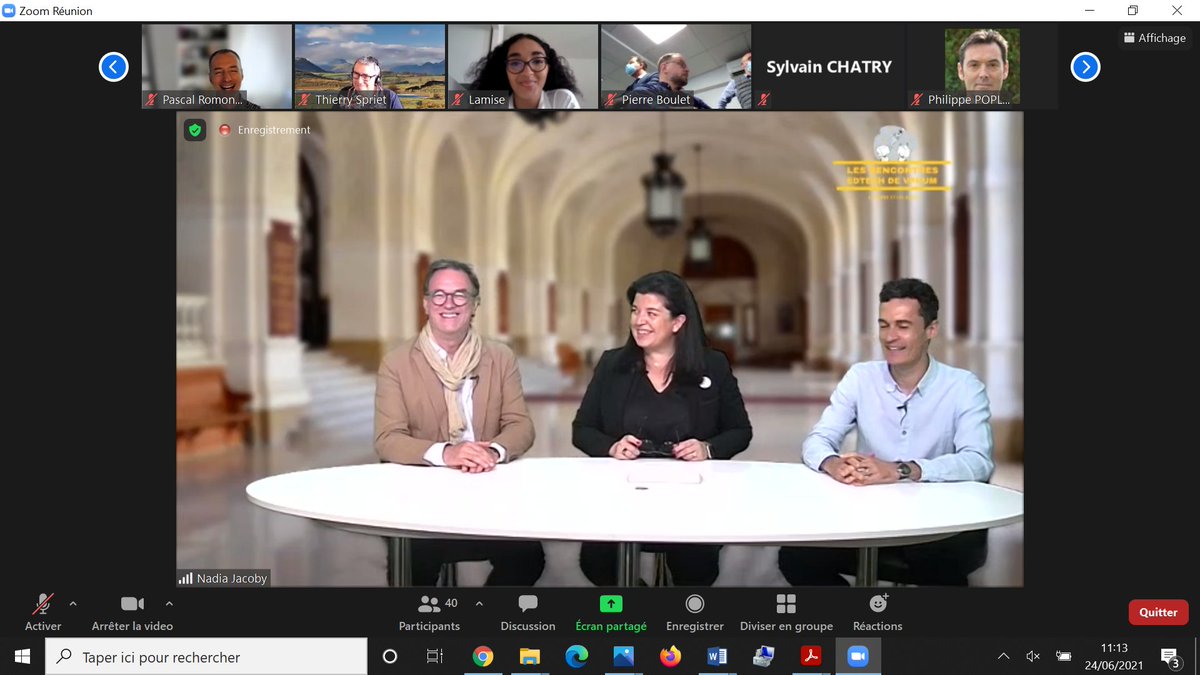Unmute the microphone via Activer
Image resolution: width=1200 pixels, height=675 pixels.
(43, 612)
